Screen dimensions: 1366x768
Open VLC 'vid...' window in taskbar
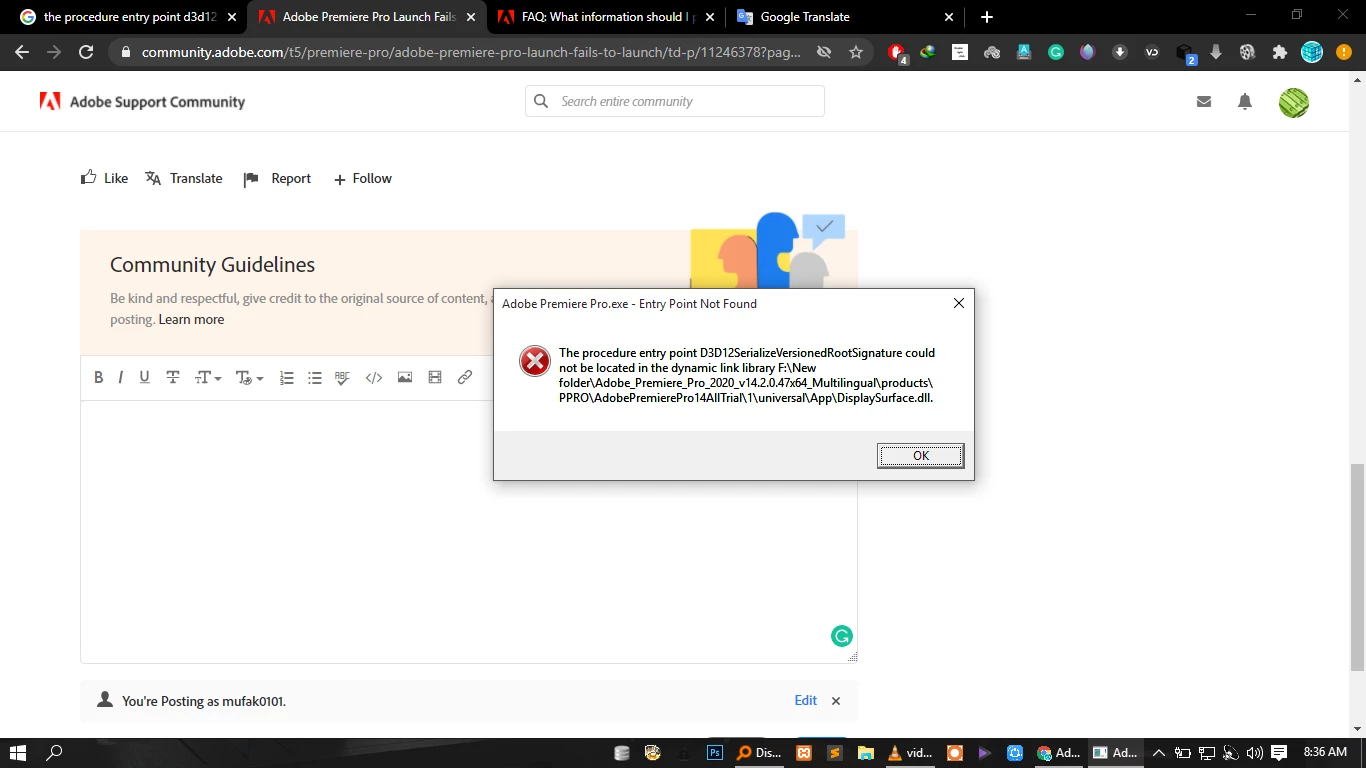[910, 753]
